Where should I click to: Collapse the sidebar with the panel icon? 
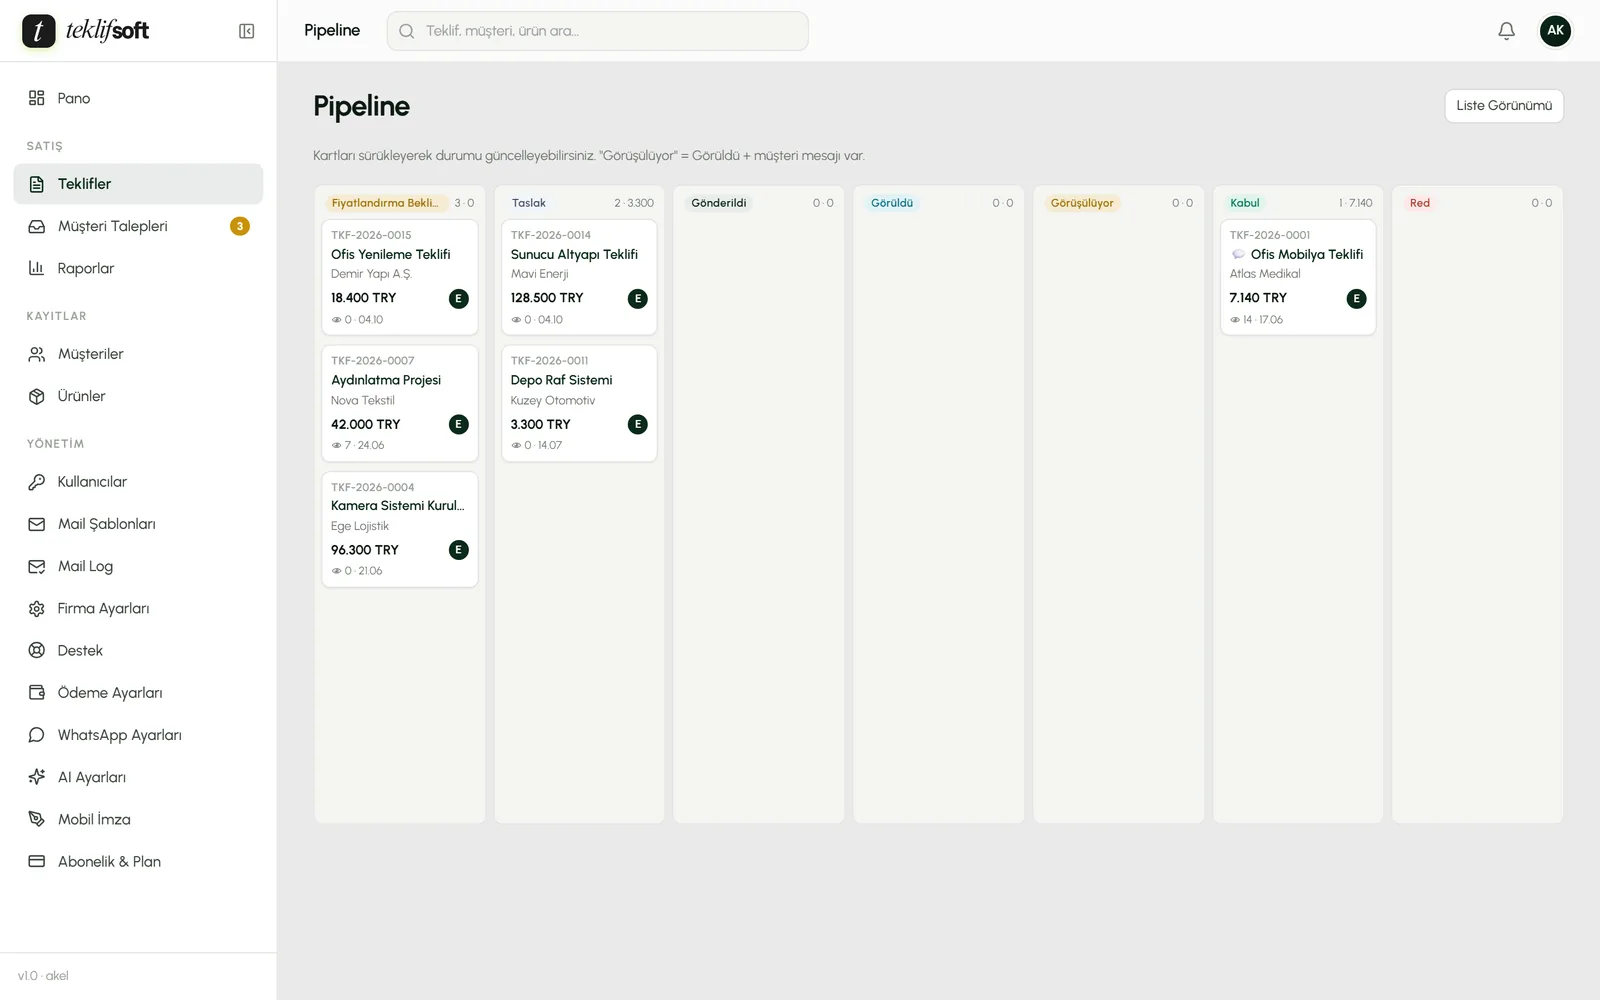[x=246, y=31]
